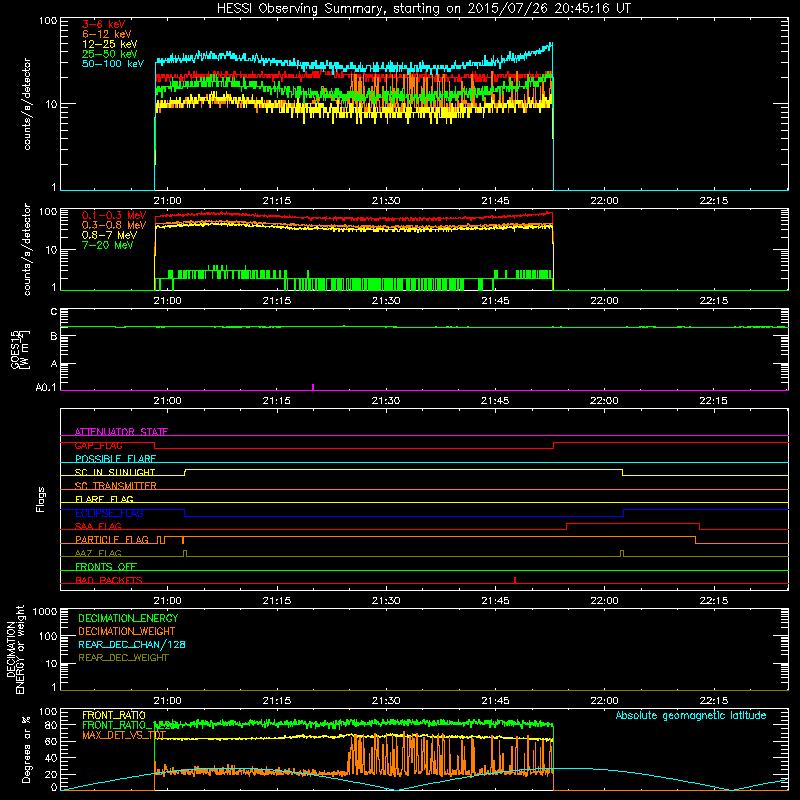Select the DECIMATION_WEIGHT legend label
The height and width of the screenshot is (800, 800).
click(x=127, y=631)
